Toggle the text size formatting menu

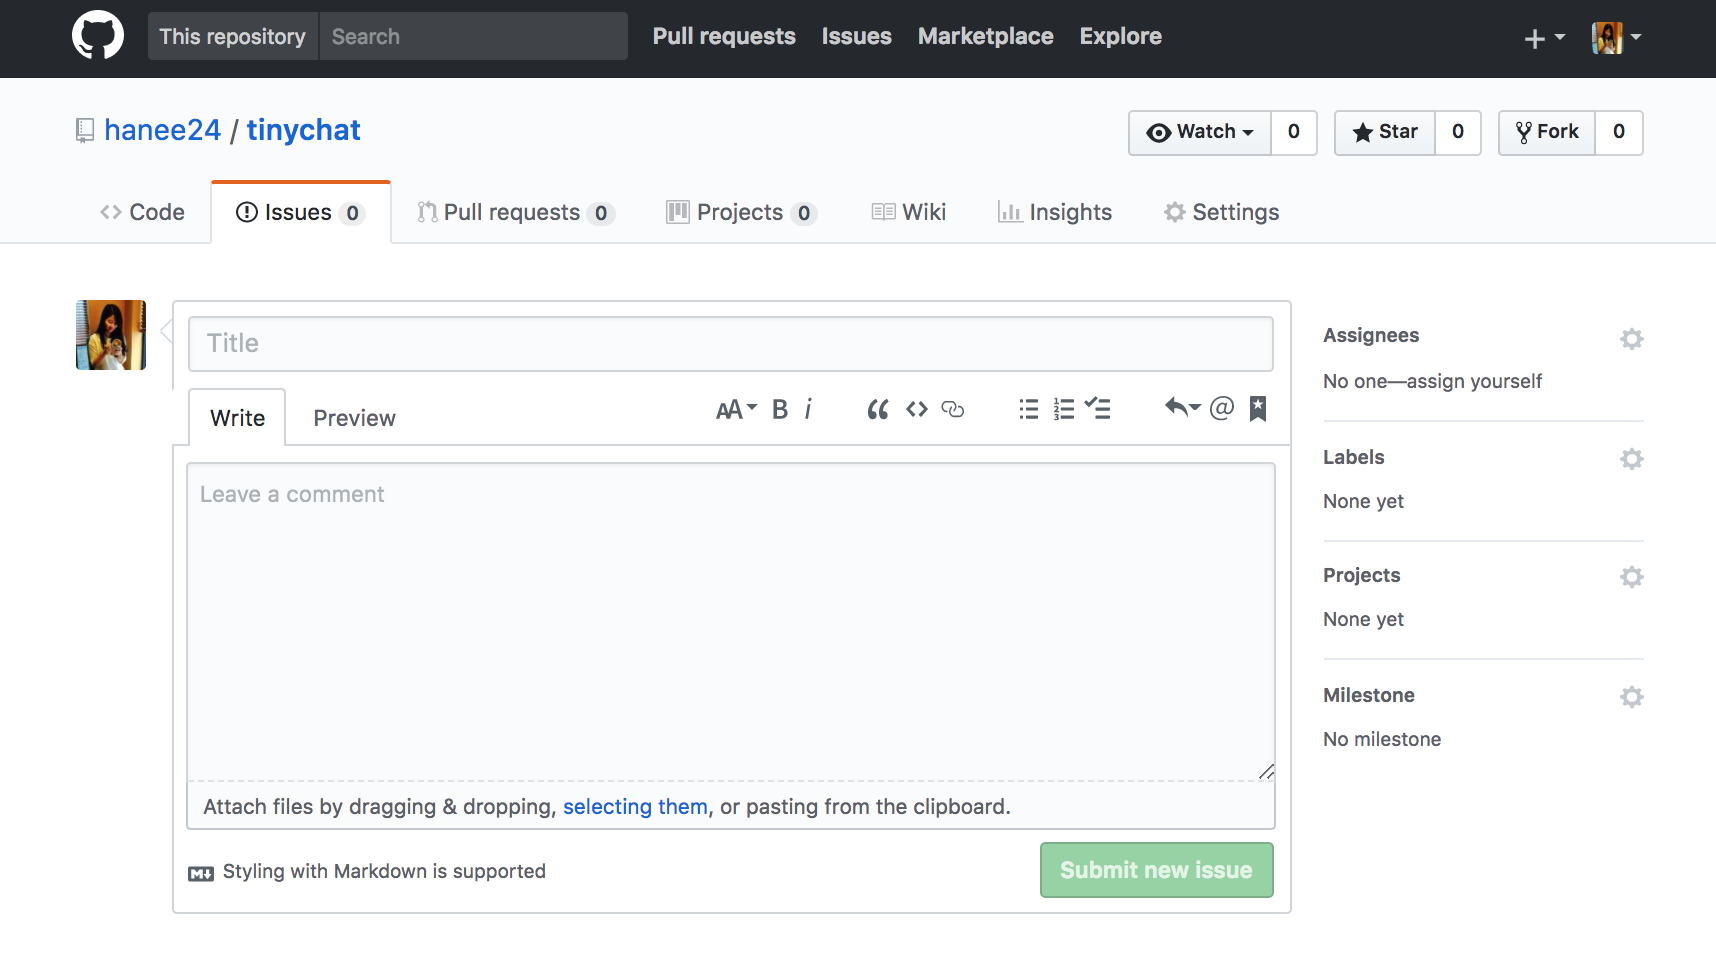click(737, 409)
